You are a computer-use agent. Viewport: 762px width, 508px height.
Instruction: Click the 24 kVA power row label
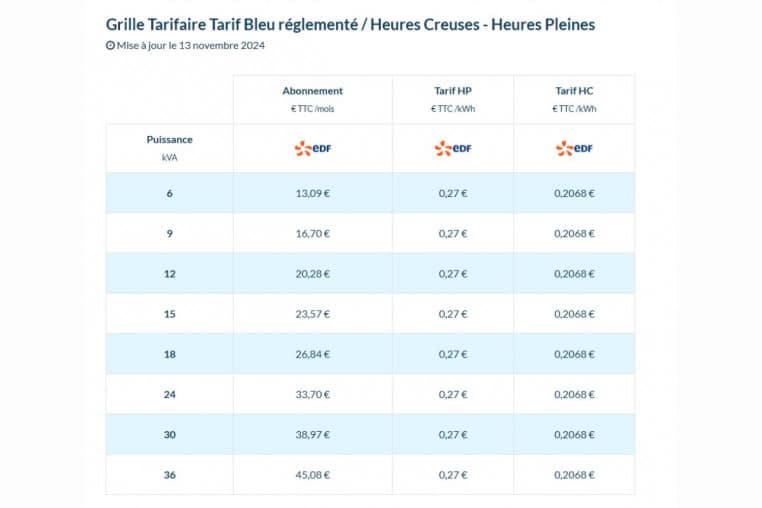[x=169, y=394]
